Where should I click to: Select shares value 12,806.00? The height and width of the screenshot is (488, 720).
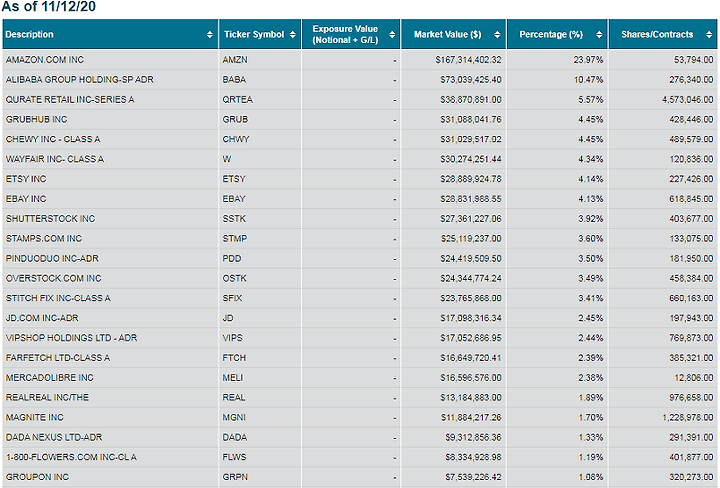693,378
